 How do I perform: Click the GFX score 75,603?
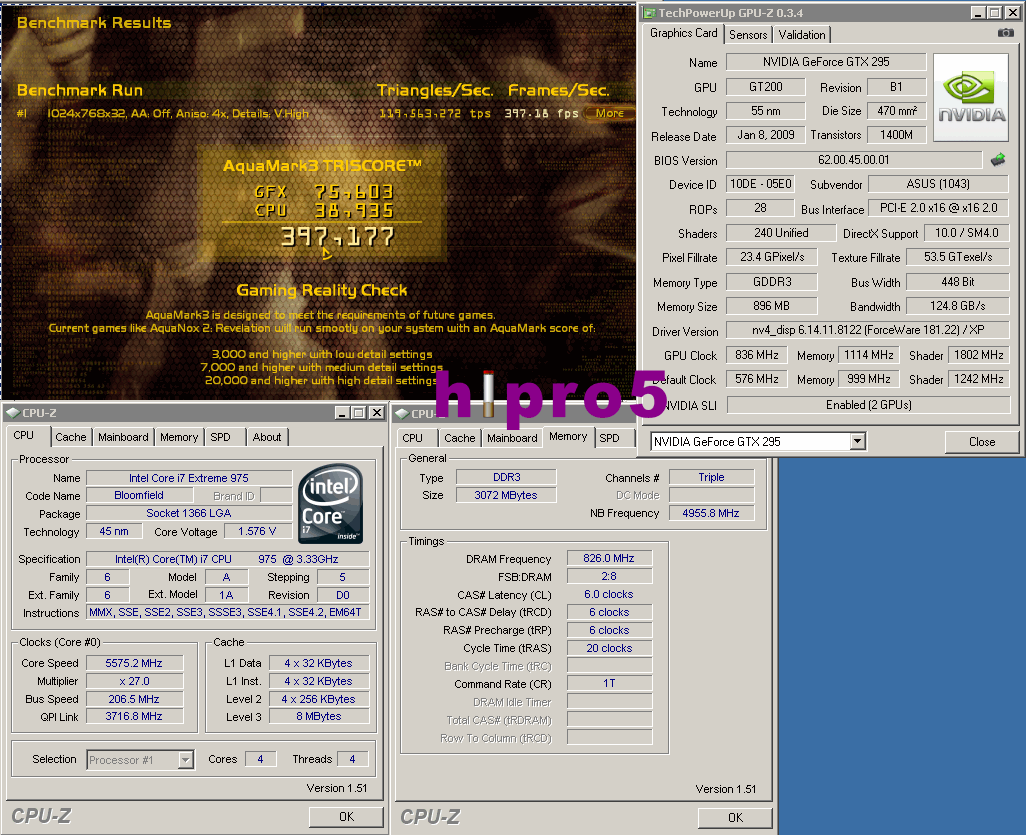[353, 192]
